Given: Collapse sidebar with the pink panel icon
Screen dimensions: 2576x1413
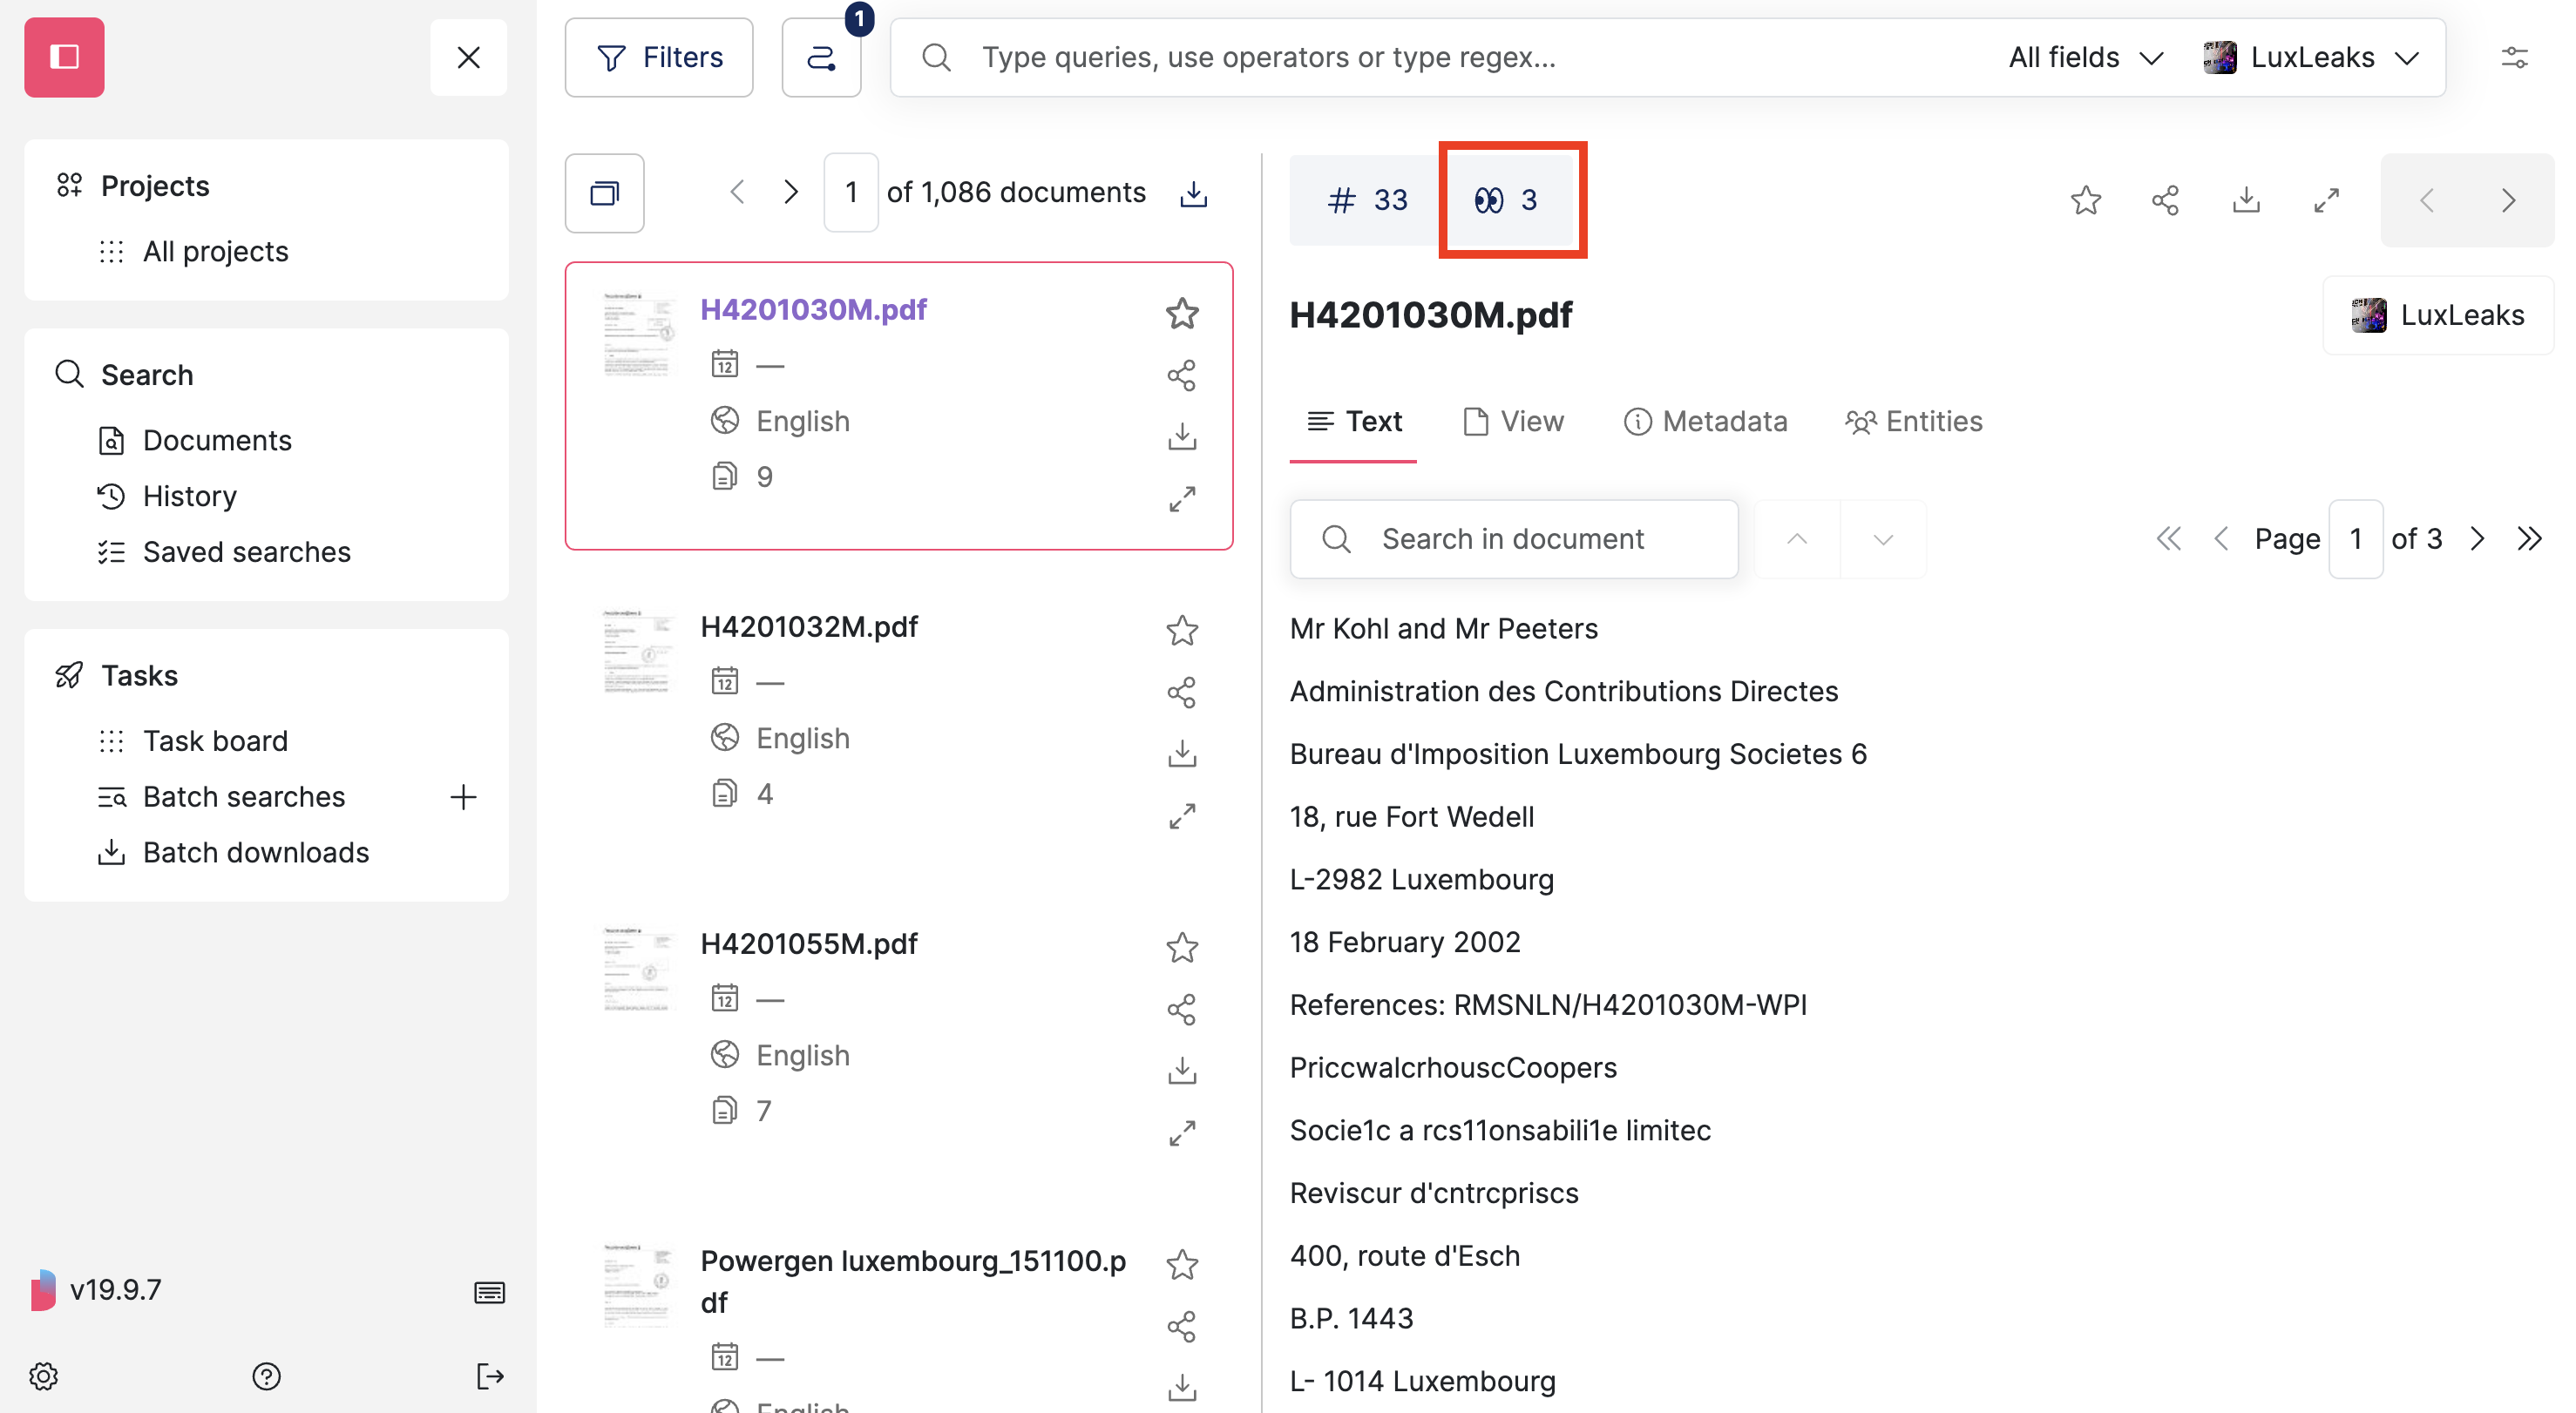Looking at the screenshot, I should tap(64, 57).
